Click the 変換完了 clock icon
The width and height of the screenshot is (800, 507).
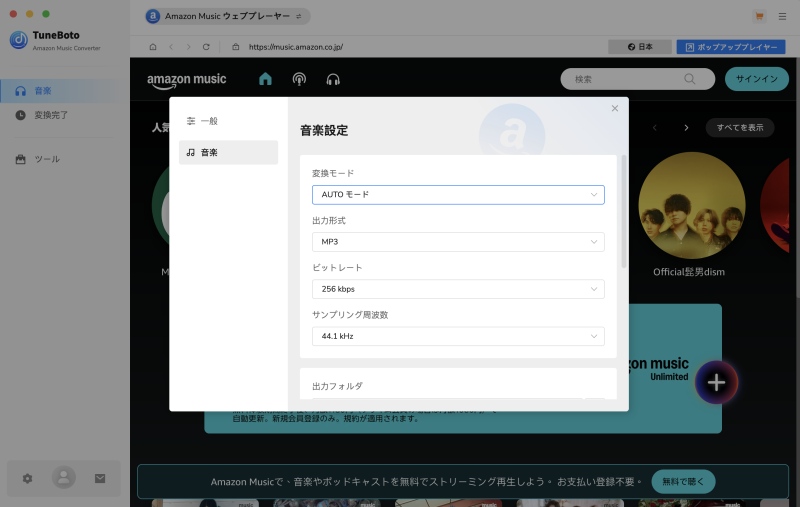tap(20, 115)
